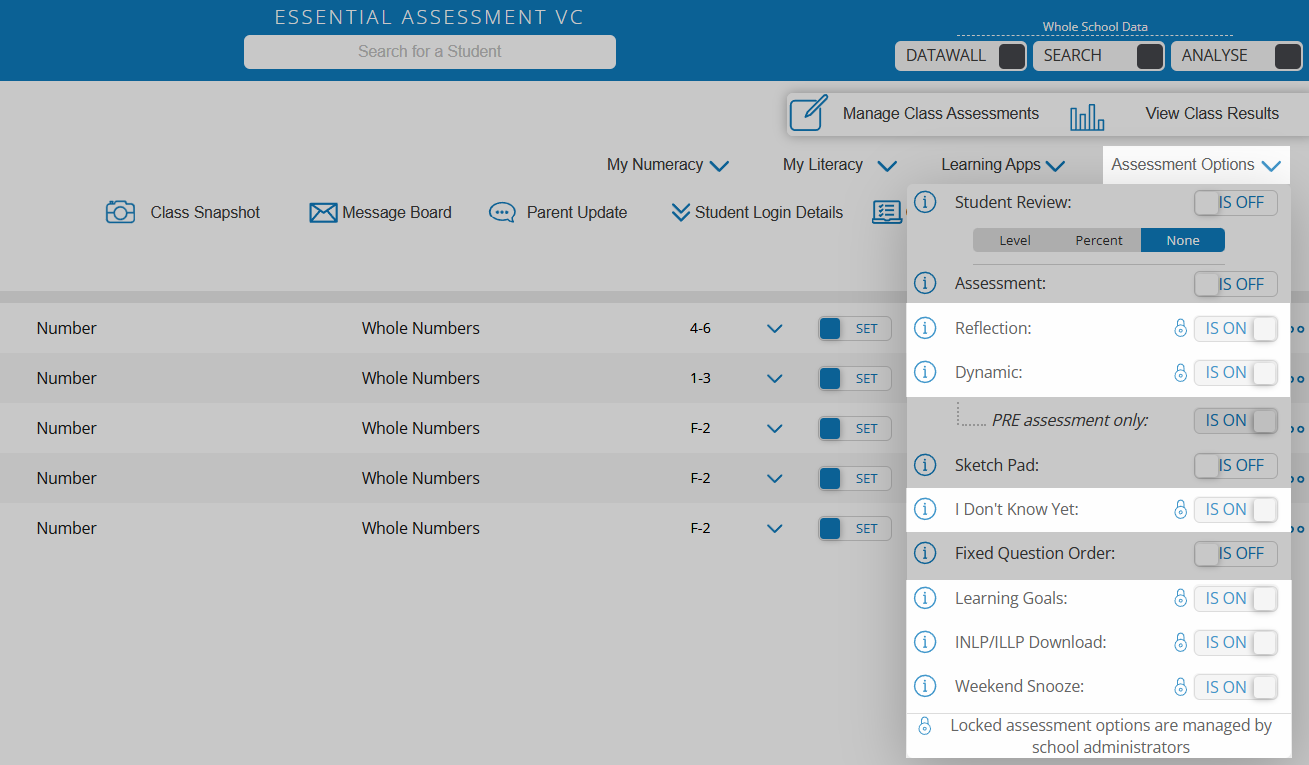The width and height of the screenshot is (1309, 765).
Task: Click info icon beside Reflection
Action: 926,328
